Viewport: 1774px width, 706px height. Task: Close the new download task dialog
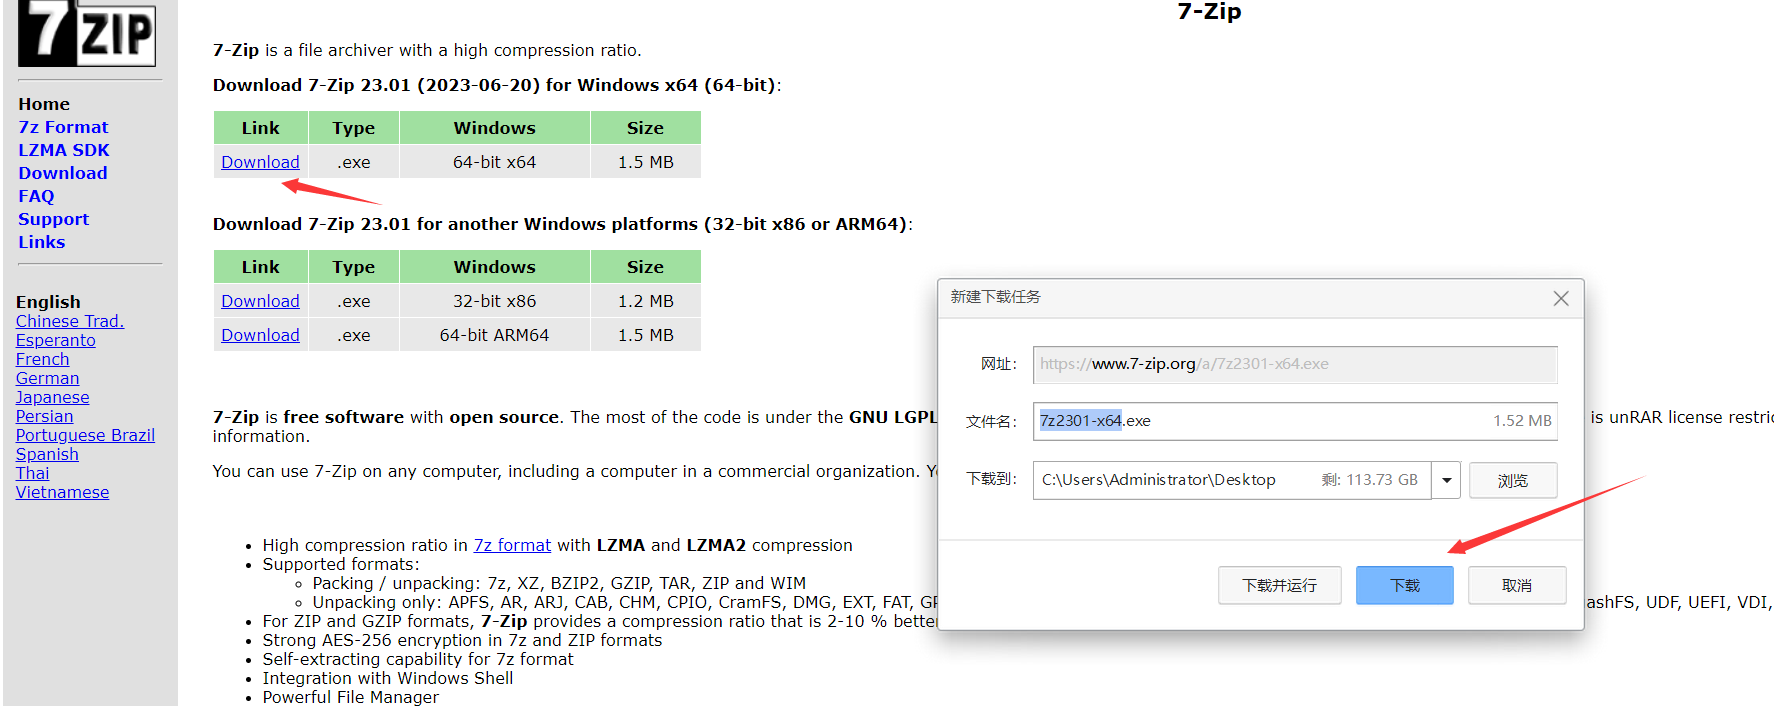[x=1560, y=299]
